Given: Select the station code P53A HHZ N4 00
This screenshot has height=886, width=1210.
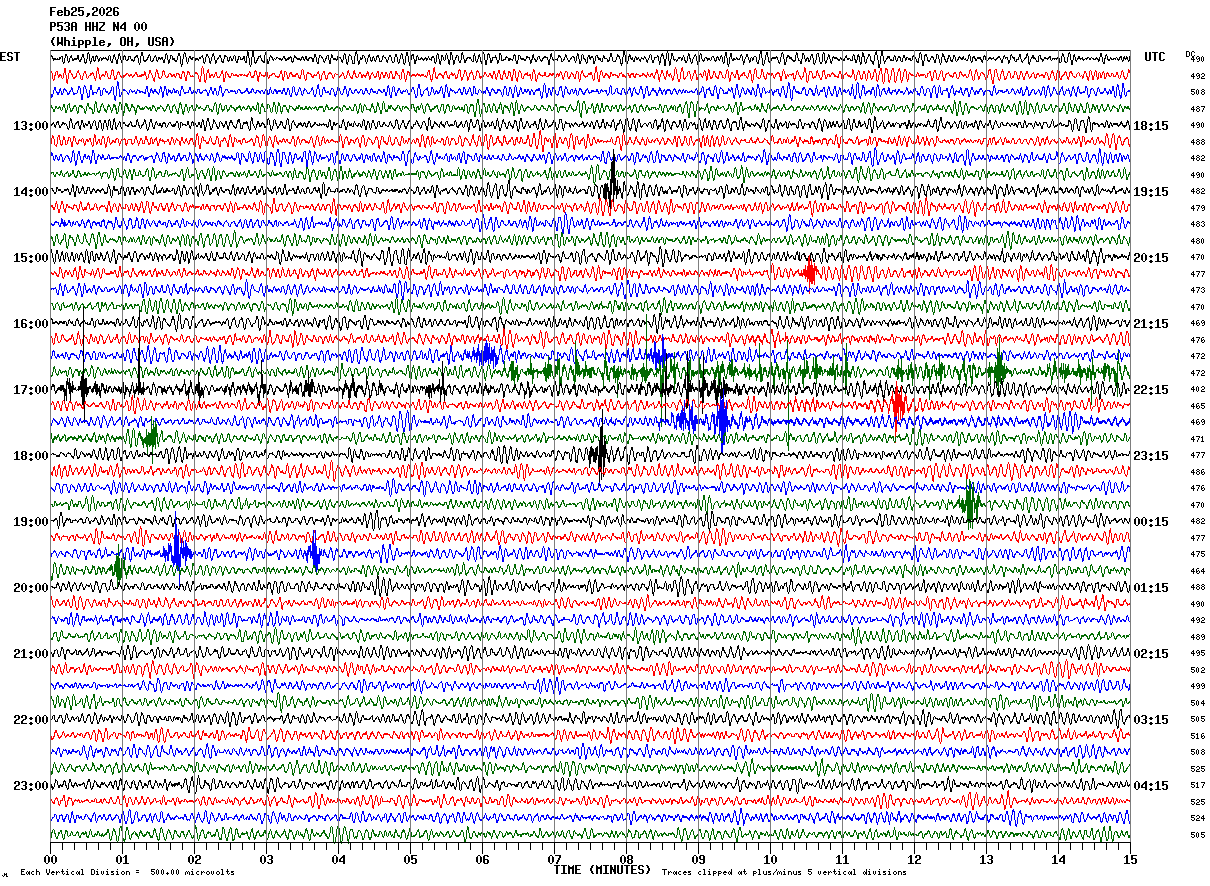Looking at the screenshot, I should coord(98,27).
